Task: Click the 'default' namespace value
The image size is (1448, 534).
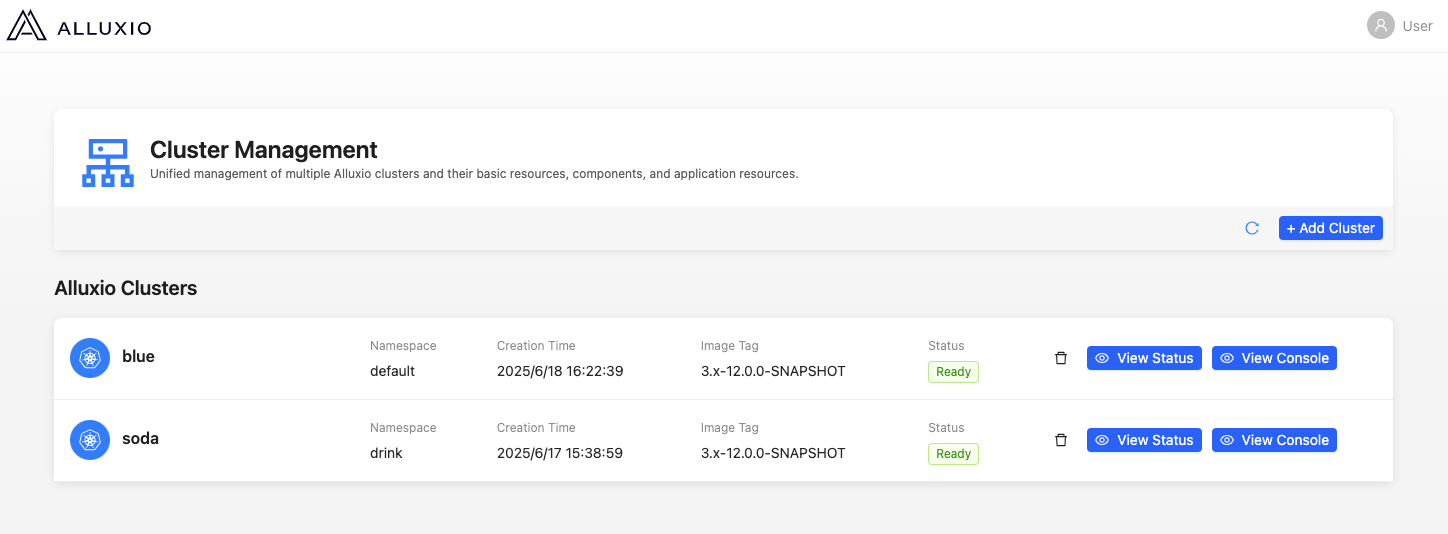Action: (392, 371)
